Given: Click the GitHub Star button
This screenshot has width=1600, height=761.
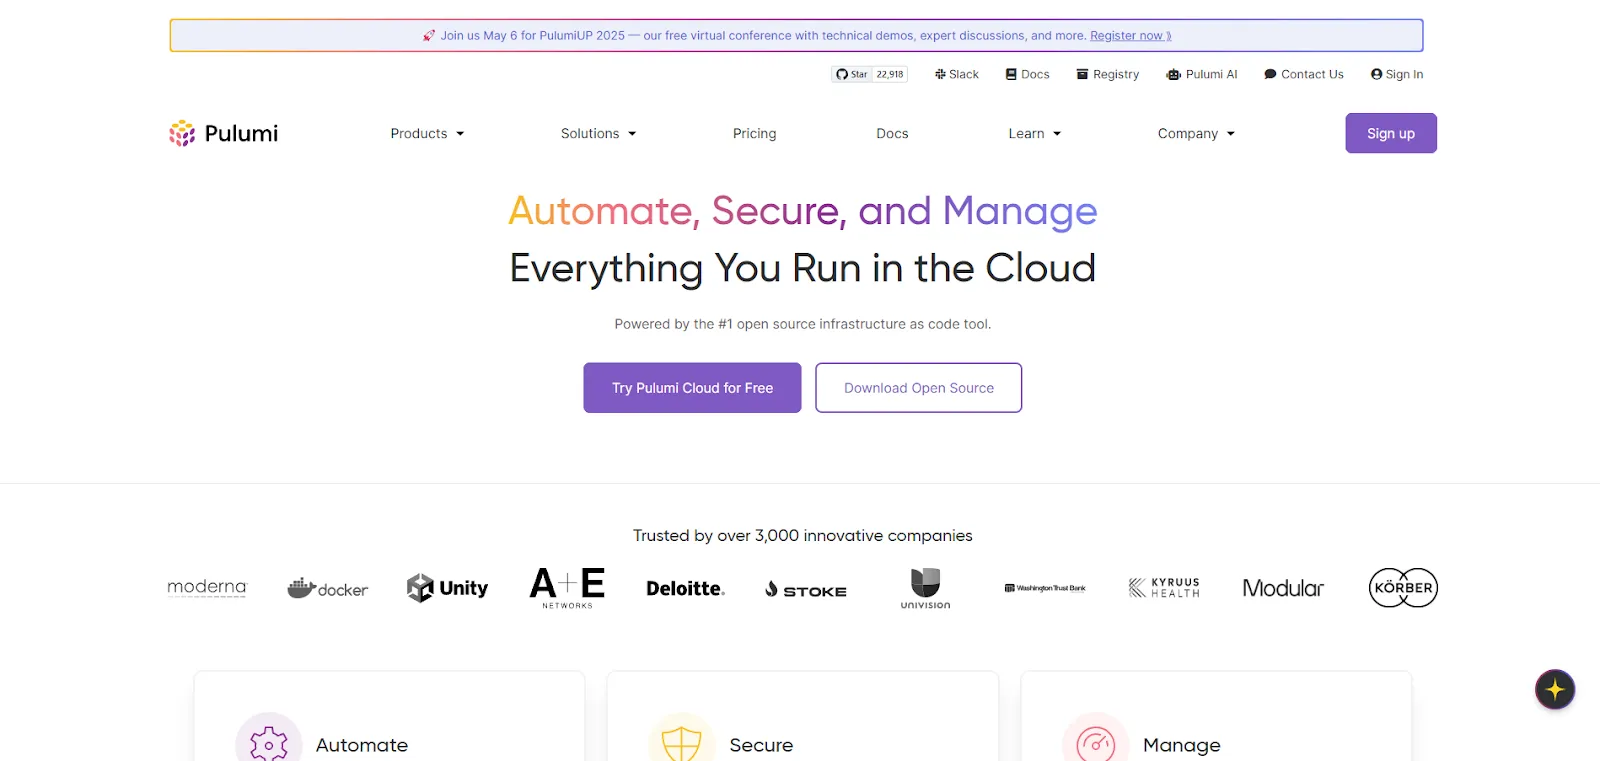Looking at the screenshot, I should click(852, 74).
